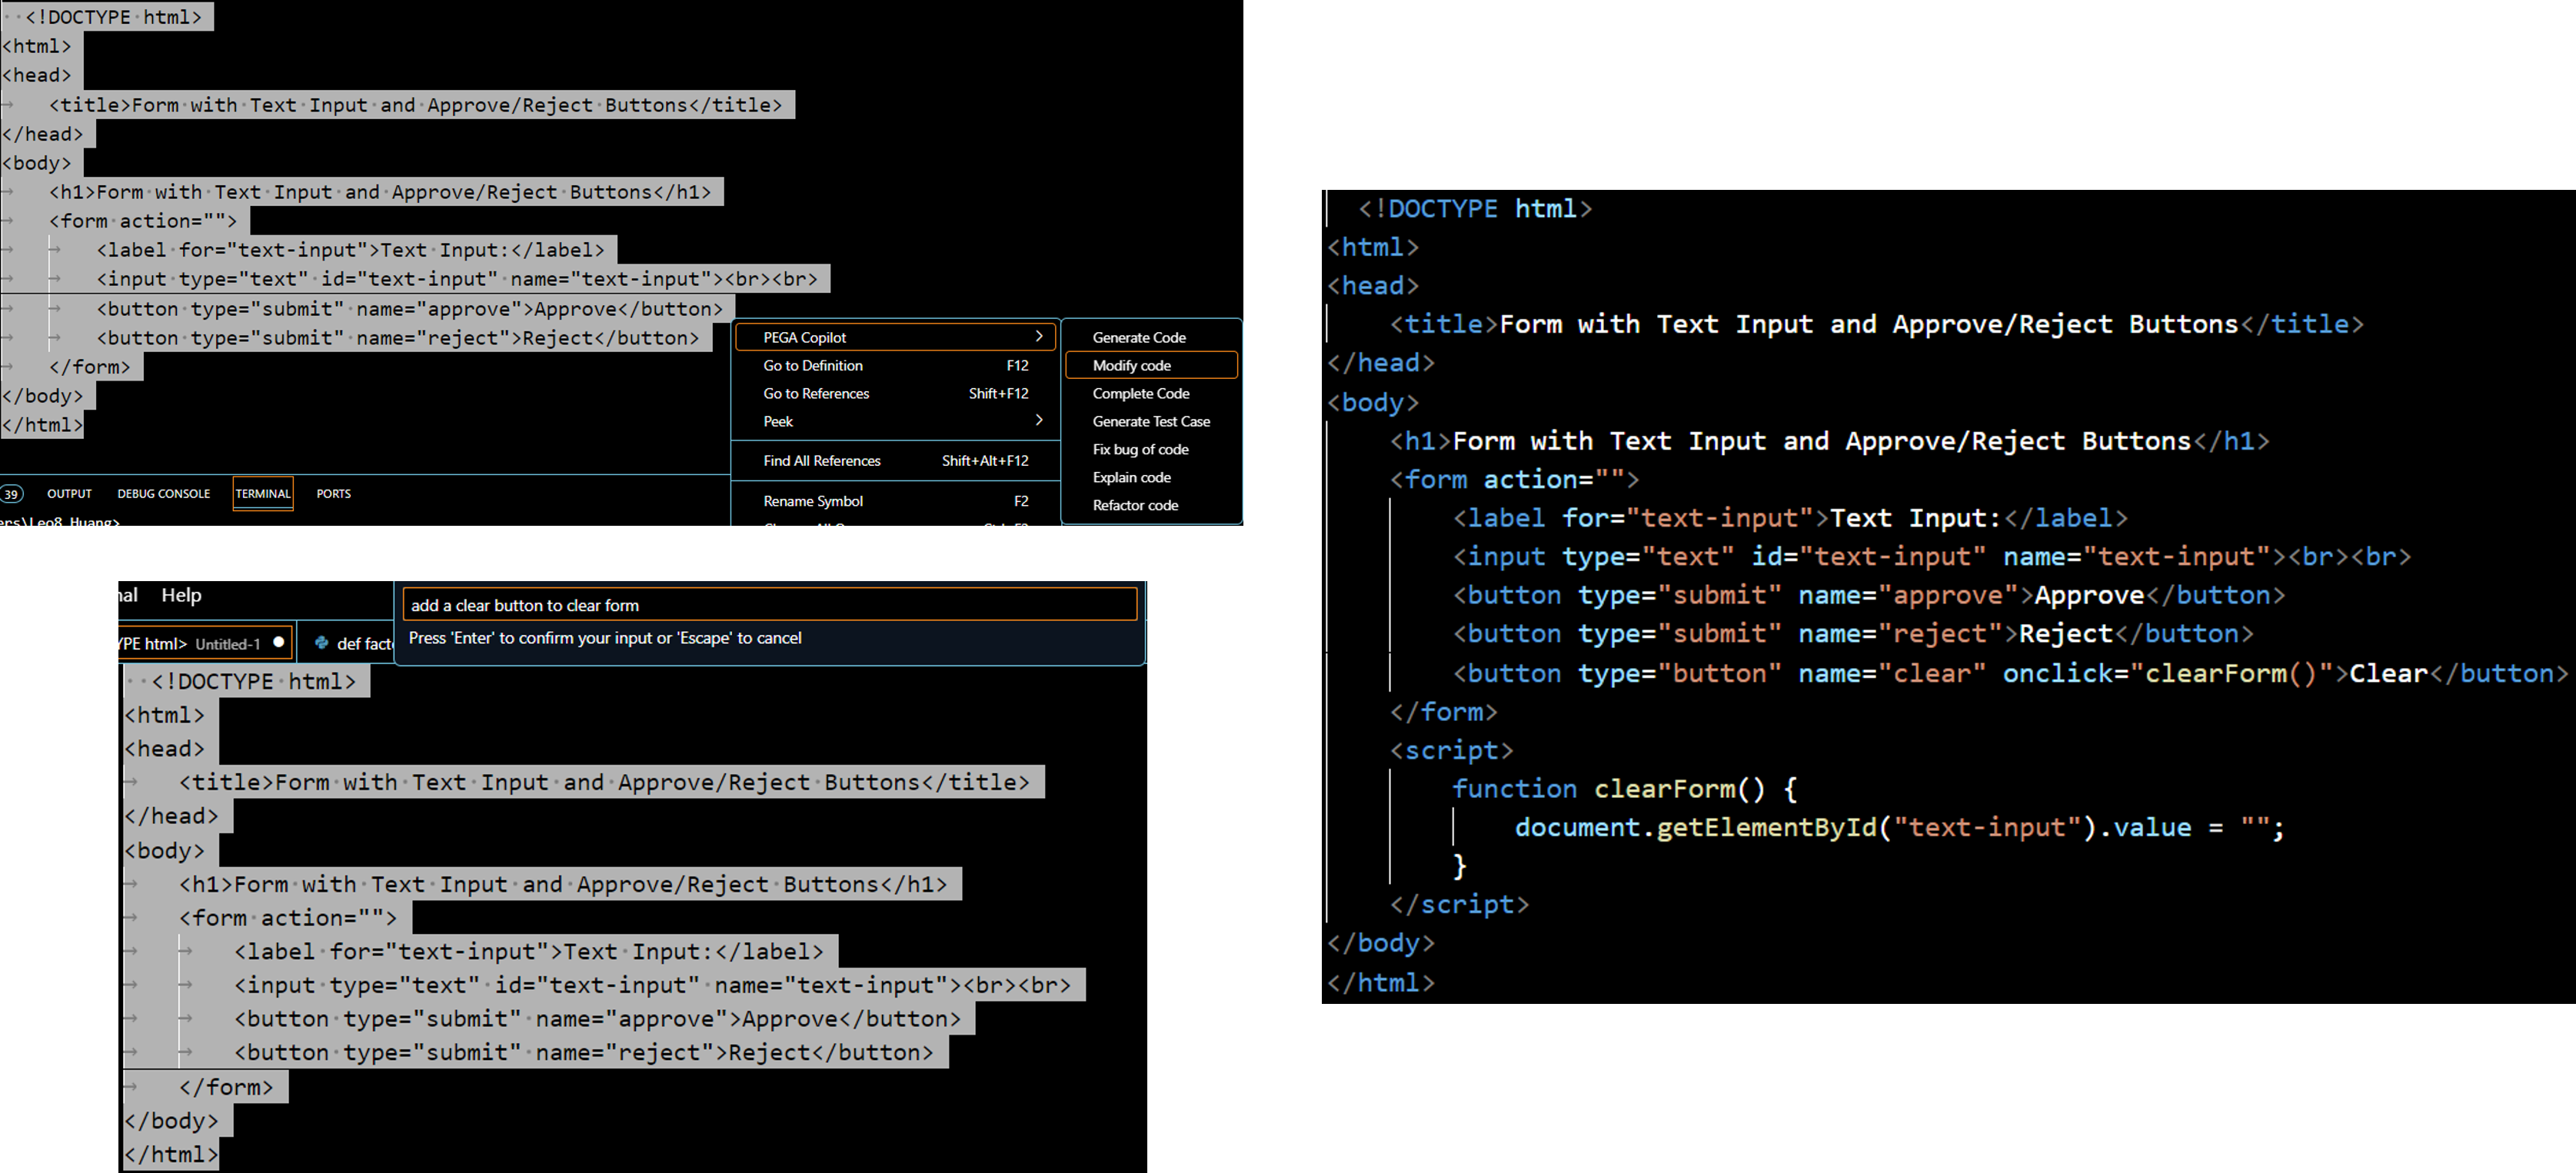
Task: Click the <label> line in the Untitled-1 editor
Action: point(529,951)
